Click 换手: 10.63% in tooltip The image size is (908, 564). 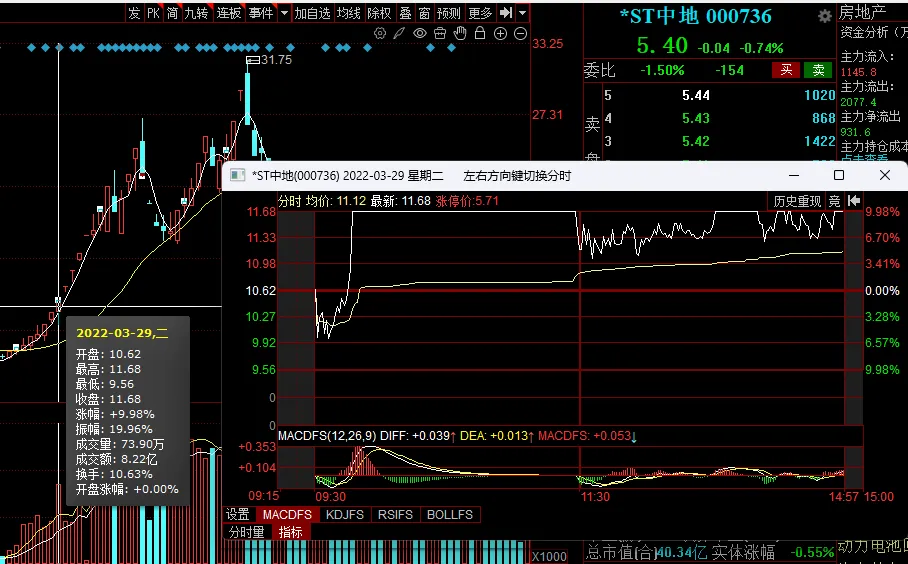114,474
